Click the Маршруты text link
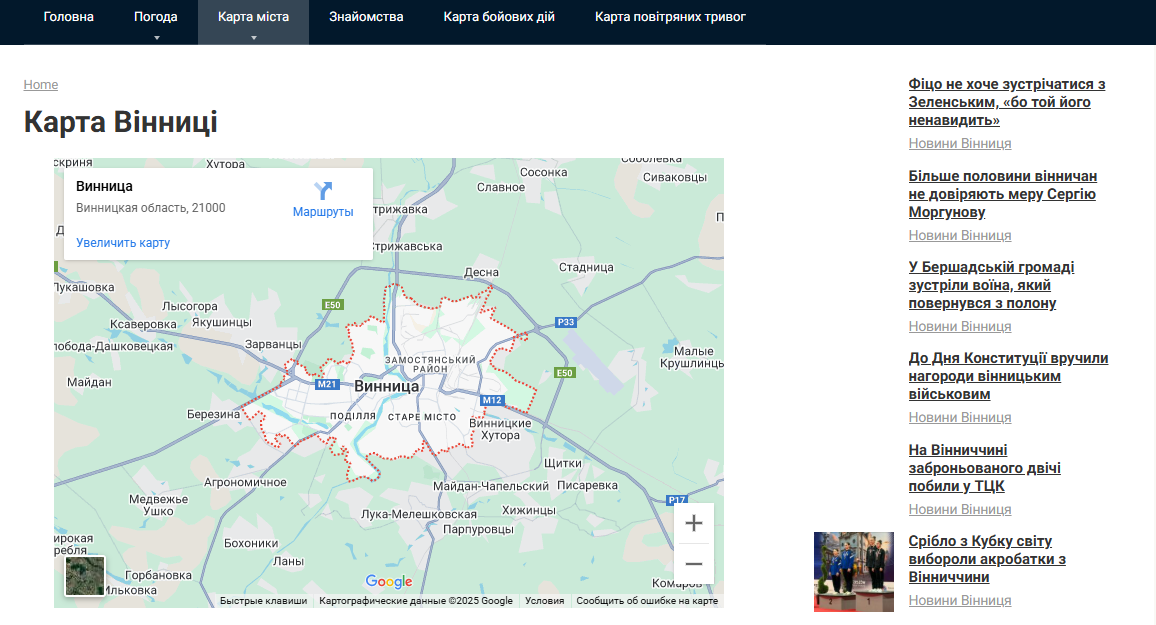Viewport: 1156px width, 625px height. [x=323, y=212]
